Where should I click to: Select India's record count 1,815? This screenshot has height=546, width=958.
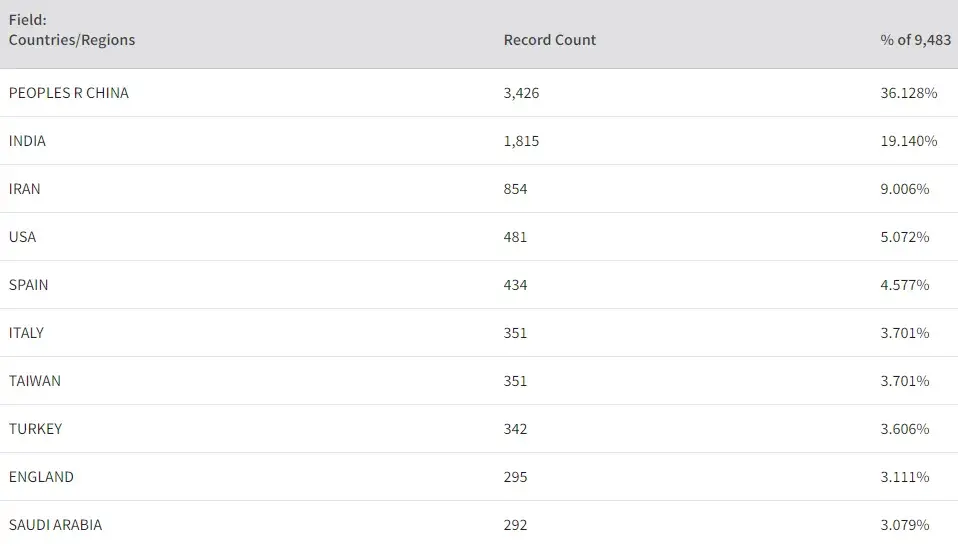tap(521, 141)
